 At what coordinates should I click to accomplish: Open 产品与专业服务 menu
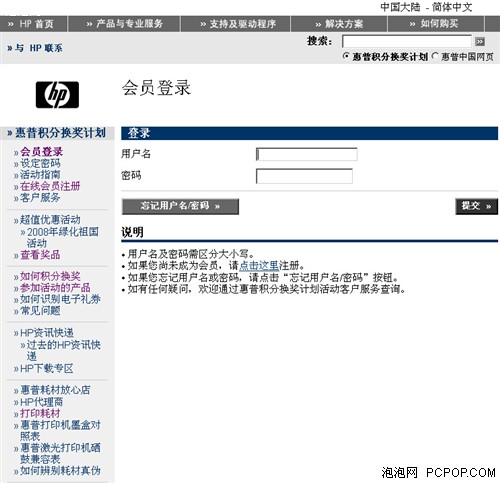124,24
